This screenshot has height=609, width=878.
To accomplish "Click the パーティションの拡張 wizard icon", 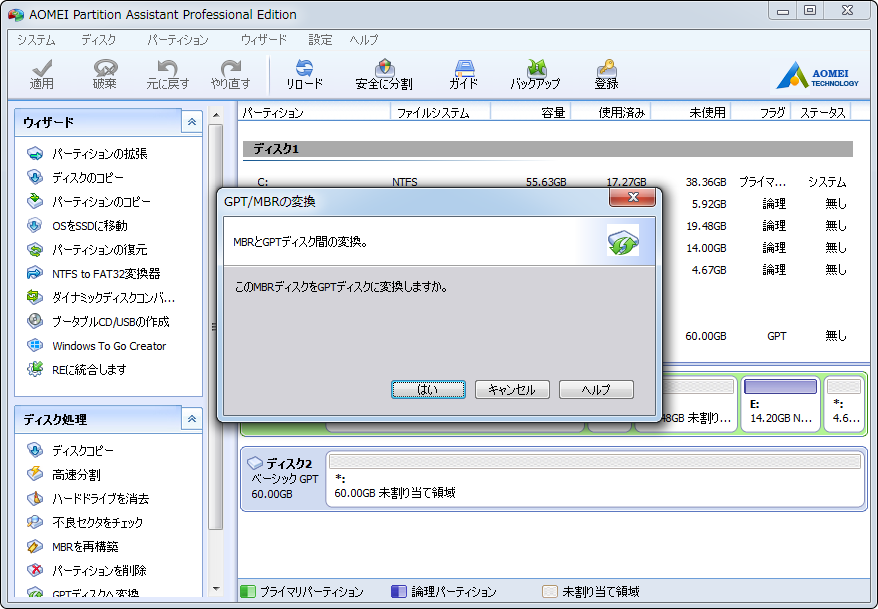I will click(x=35, y=153).
